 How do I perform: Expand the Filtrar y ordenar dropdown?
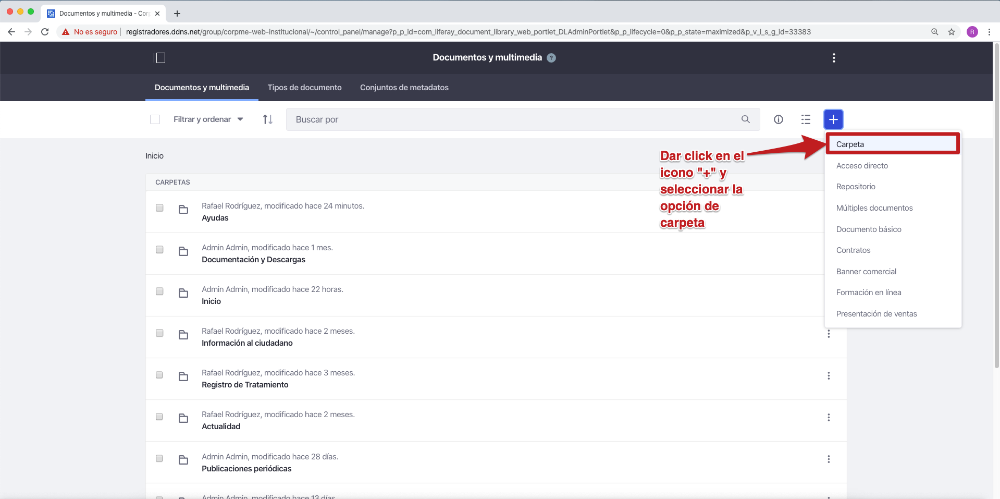click(208, 119)
